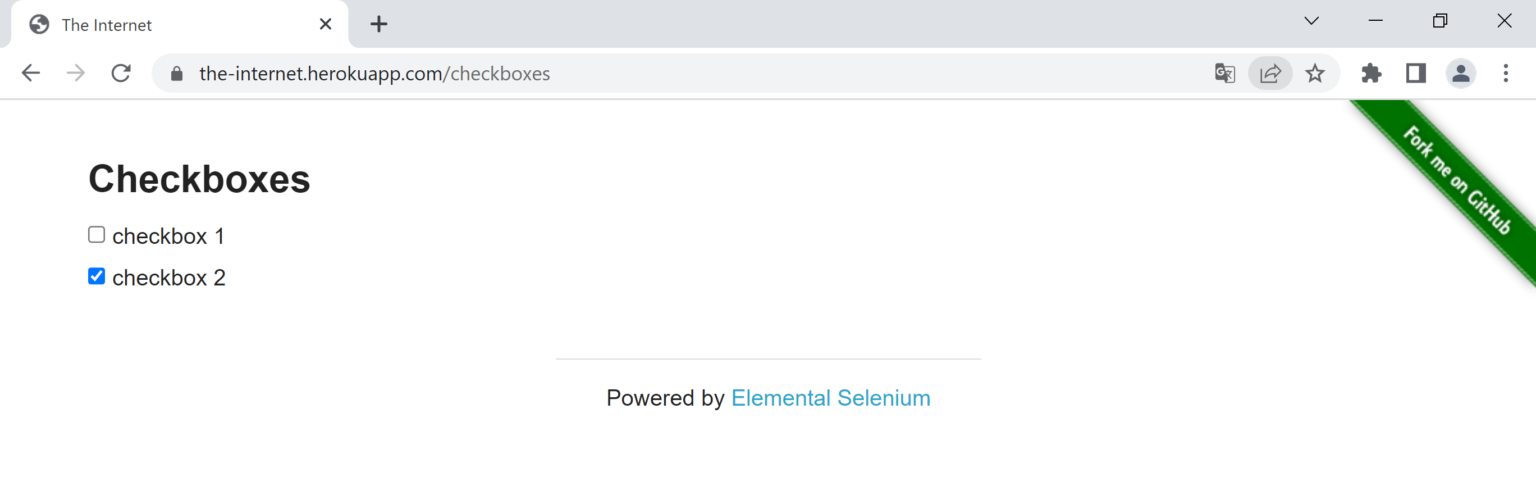Uncheck the checkbox 2 box
This screenshot has width=1536, height=495.
(x=97, y=276)
